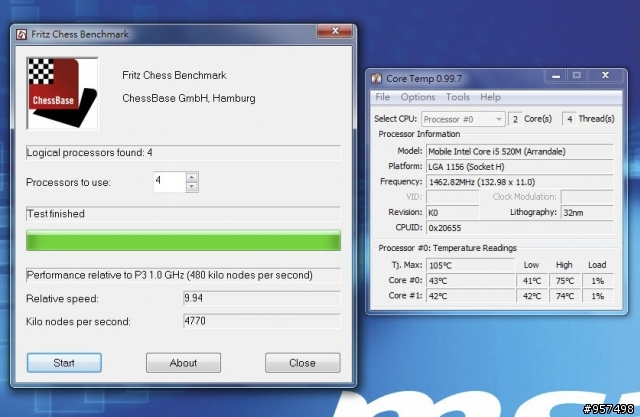Screen dimensions: 640x417
Task: Click the Core Temp title bar icon
Action: [376, 78]
